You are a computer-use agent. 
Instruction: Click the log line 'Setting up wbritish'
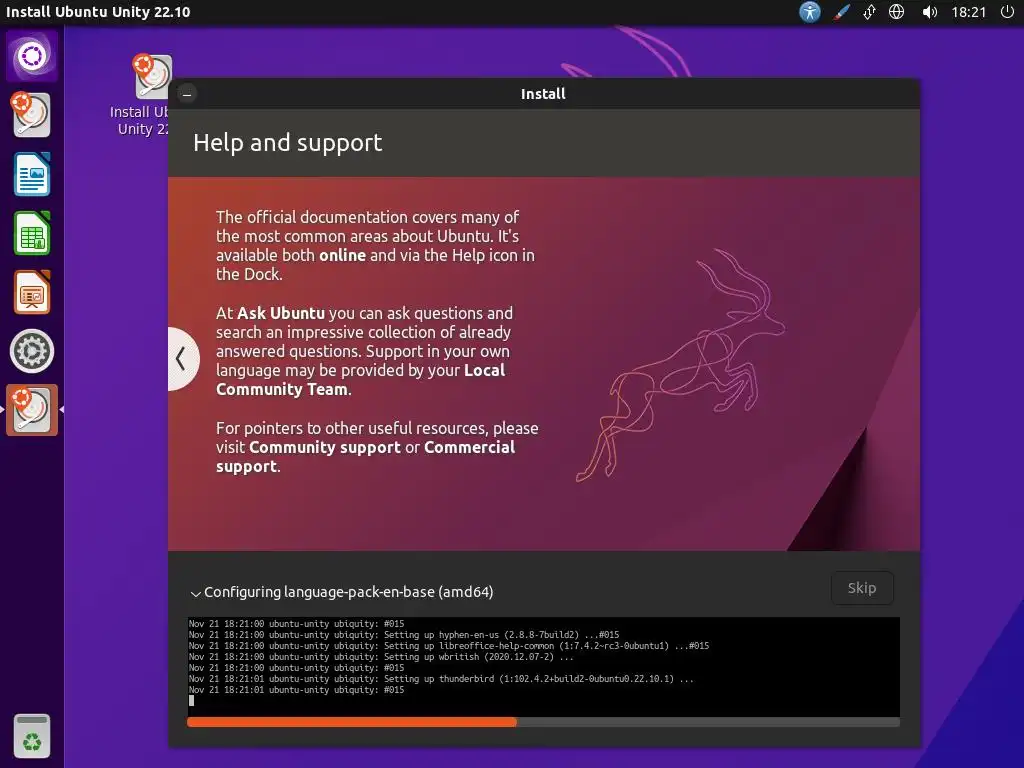point(381,656)
